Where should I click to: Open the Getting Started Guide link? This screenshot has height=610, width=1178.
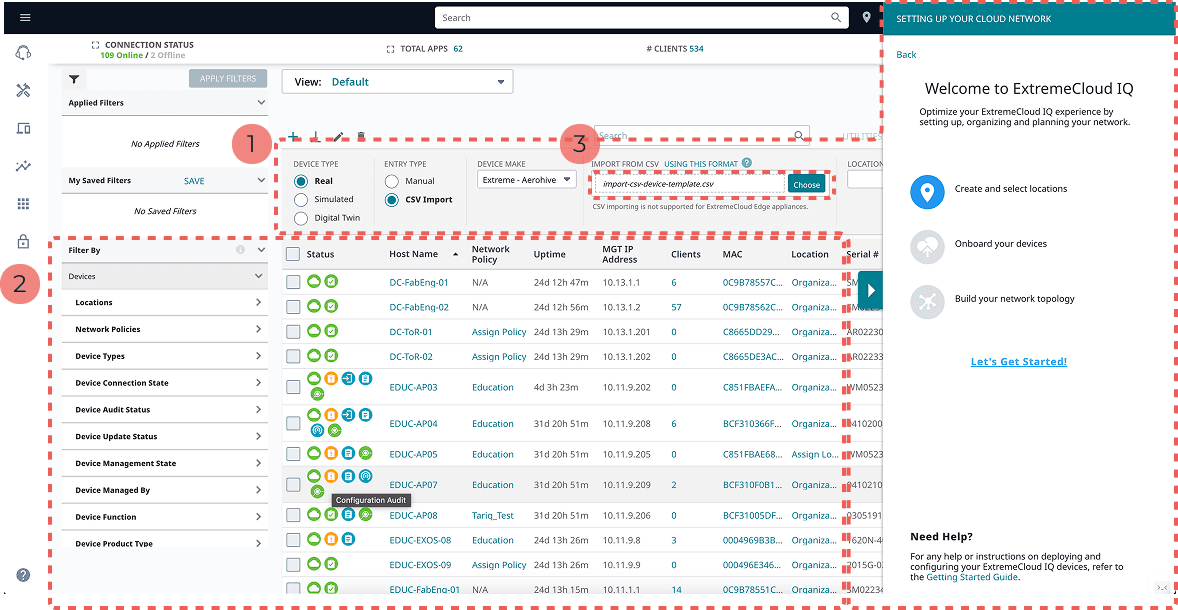(x=971, y=577)
